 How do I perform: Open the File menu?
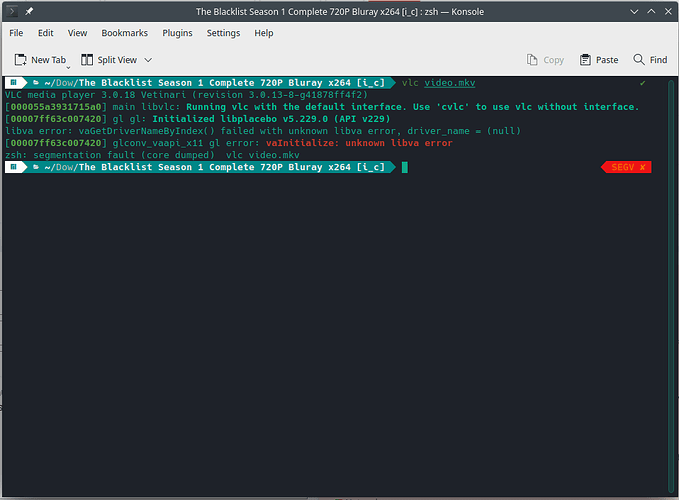[x=16, y=33]
